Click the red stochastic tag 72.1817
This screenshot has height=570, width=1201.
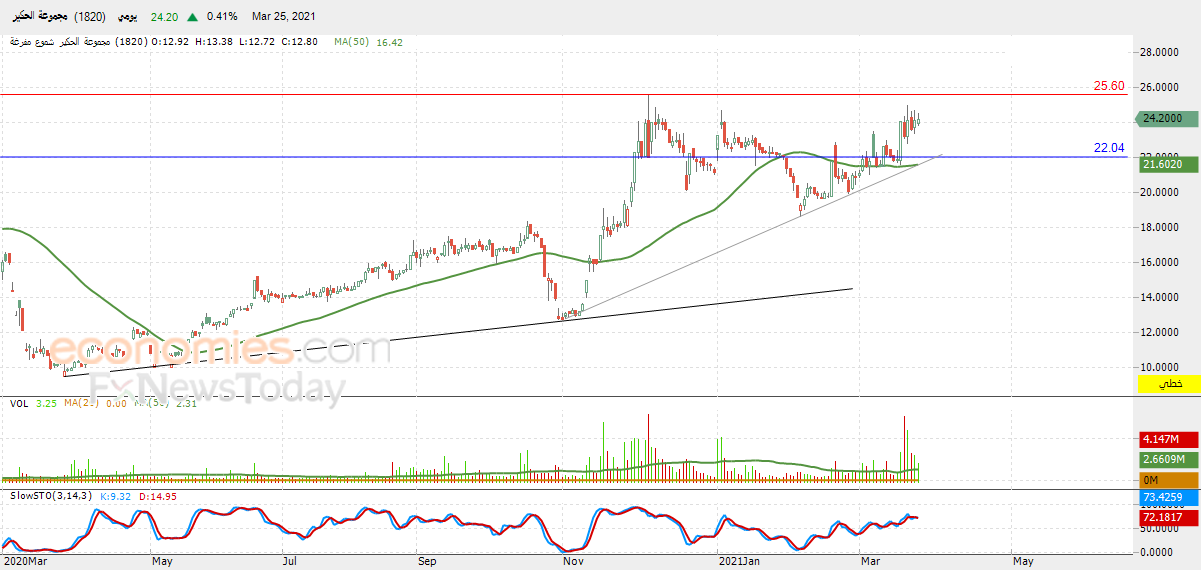pyautogui.click(x=1167, y=517)
